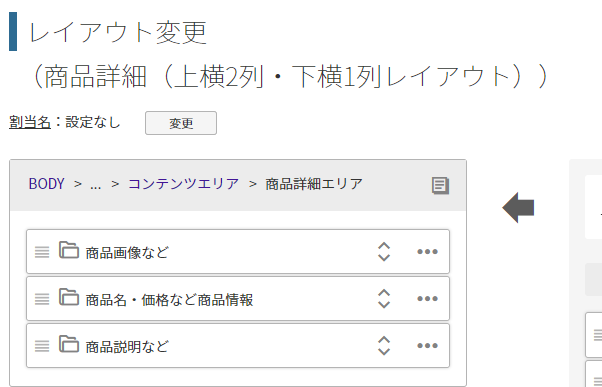Expand the collapsed … breadcrumb item
This screenshot has height=387, width=602.
[96, 185]
